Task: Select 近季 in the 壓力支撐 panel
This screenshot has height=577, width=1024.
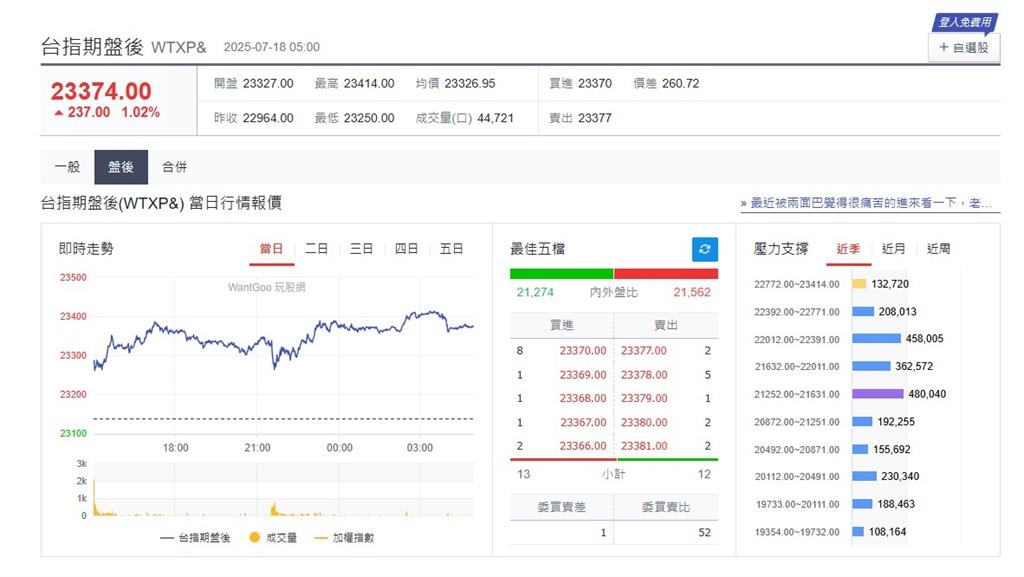Action: tap(848, 249)
